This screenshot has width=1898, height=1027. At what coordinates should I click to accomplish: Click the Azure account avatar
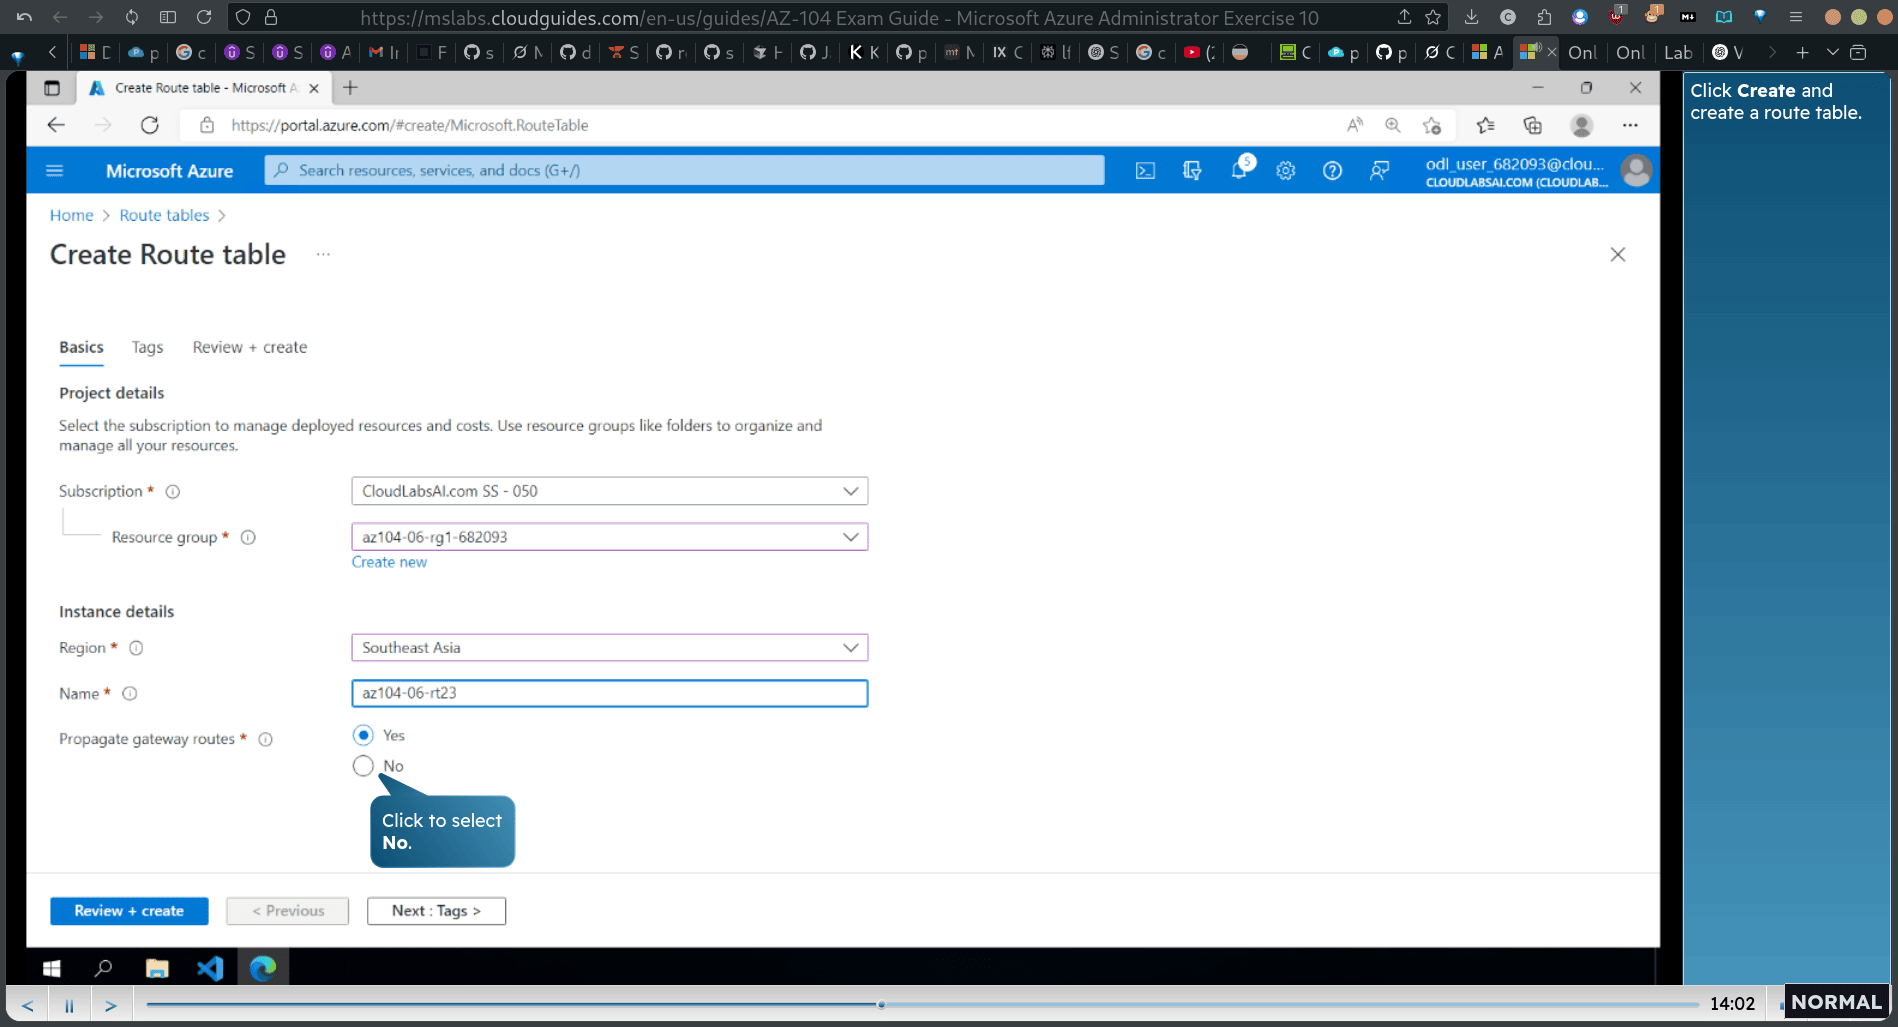click(1637, 171)
